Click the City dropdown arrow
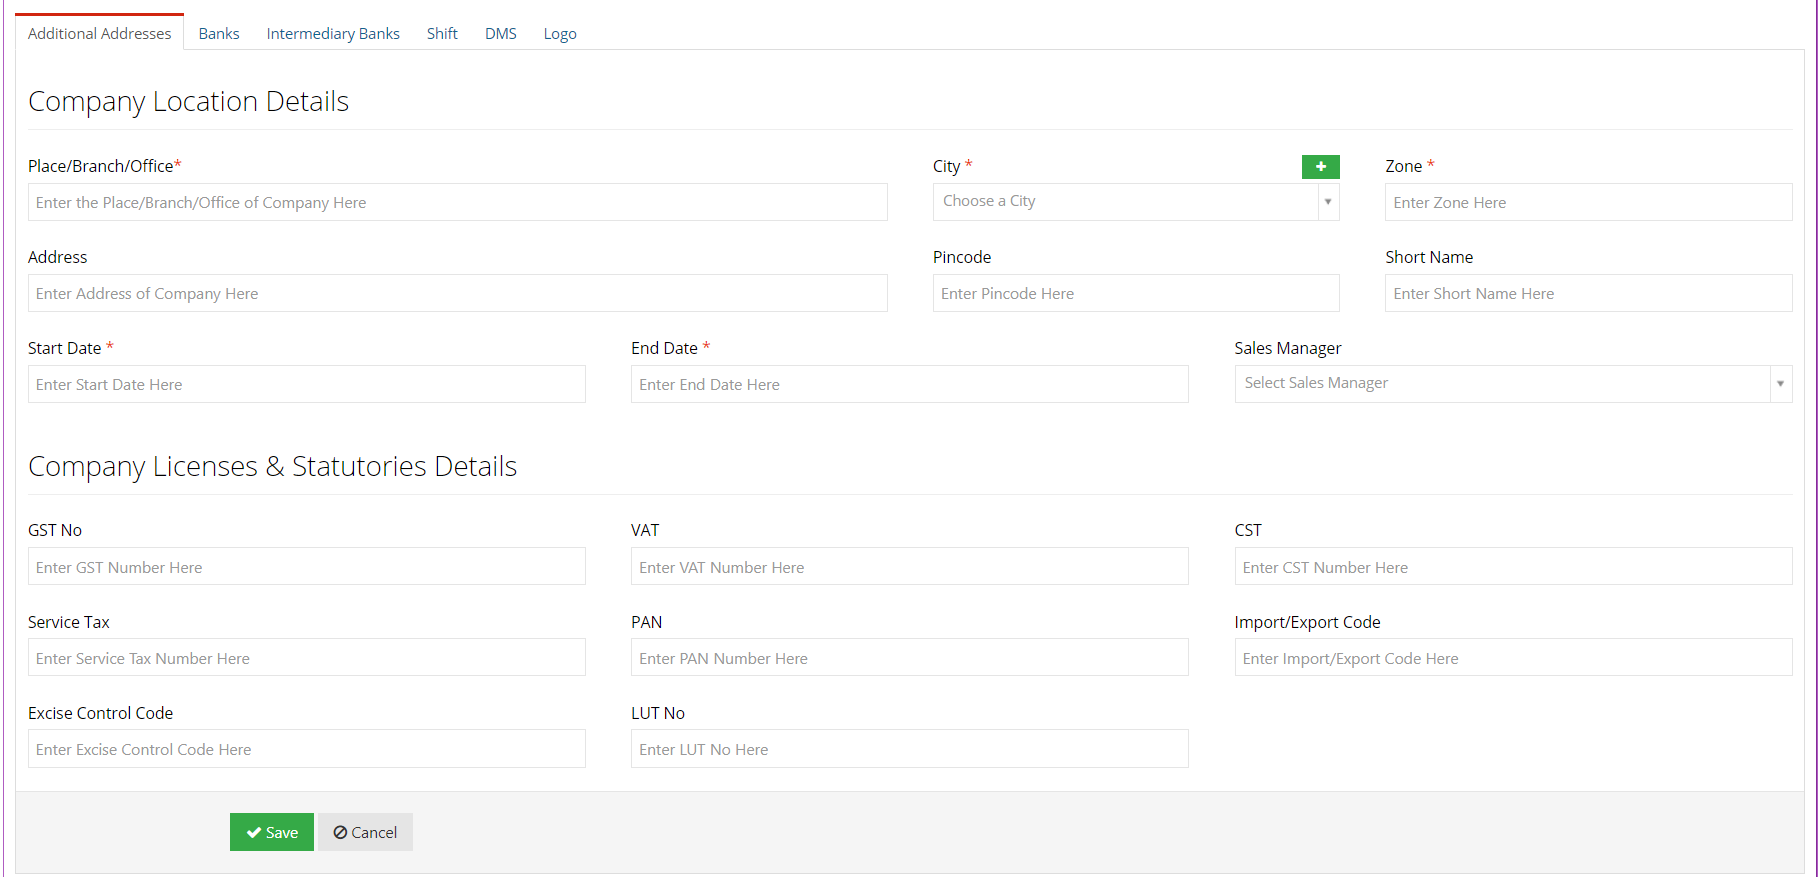Image resolution: width=1819 pixels, height=877 pixels. 1328,201
